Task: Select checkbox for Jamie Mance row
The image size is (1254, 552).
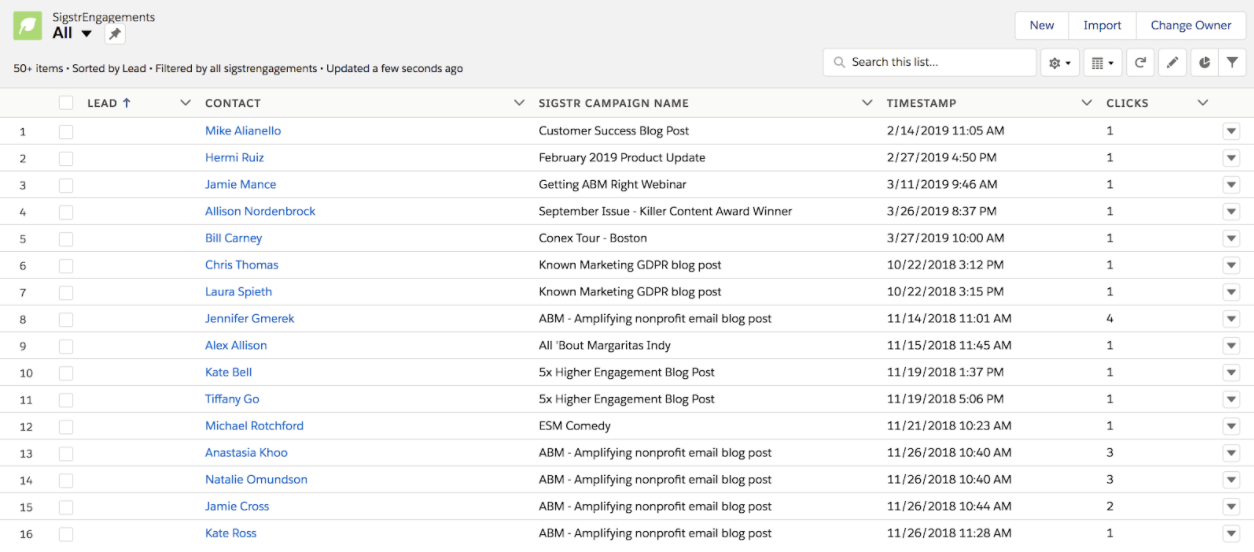Action: pyautogui.click(x=66, y=185)
